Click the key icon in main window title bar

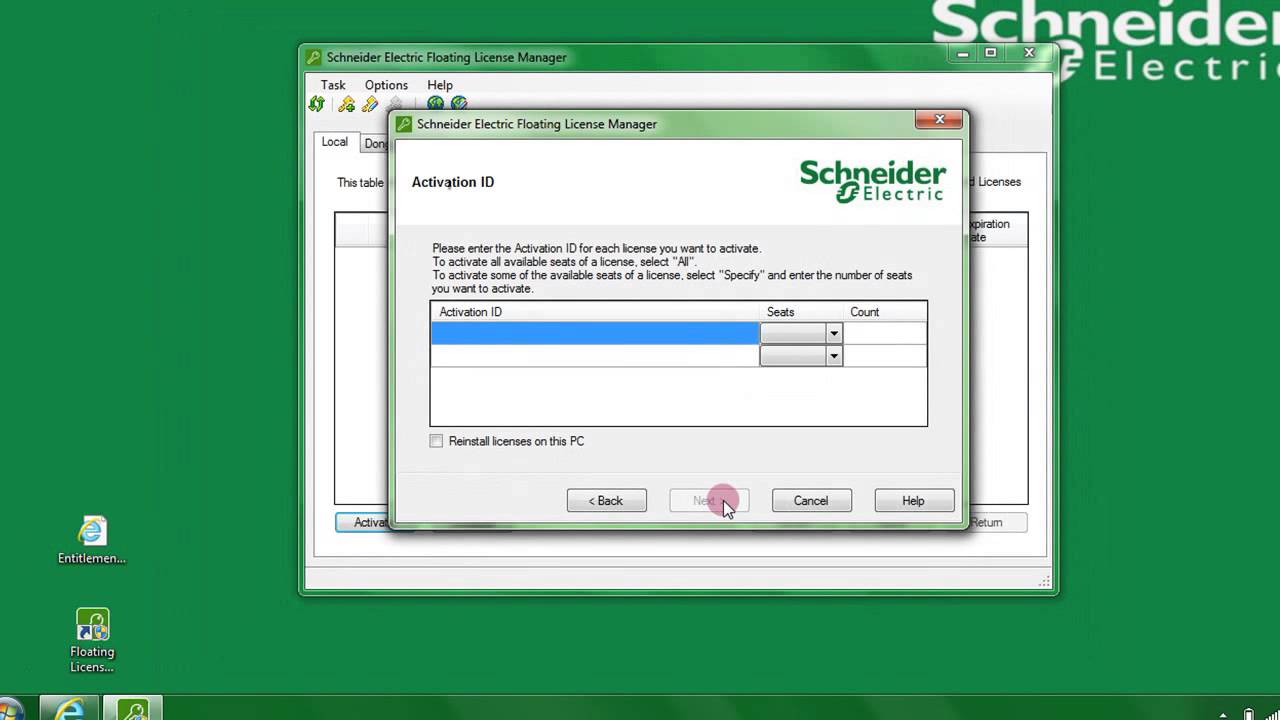(314, 57)
